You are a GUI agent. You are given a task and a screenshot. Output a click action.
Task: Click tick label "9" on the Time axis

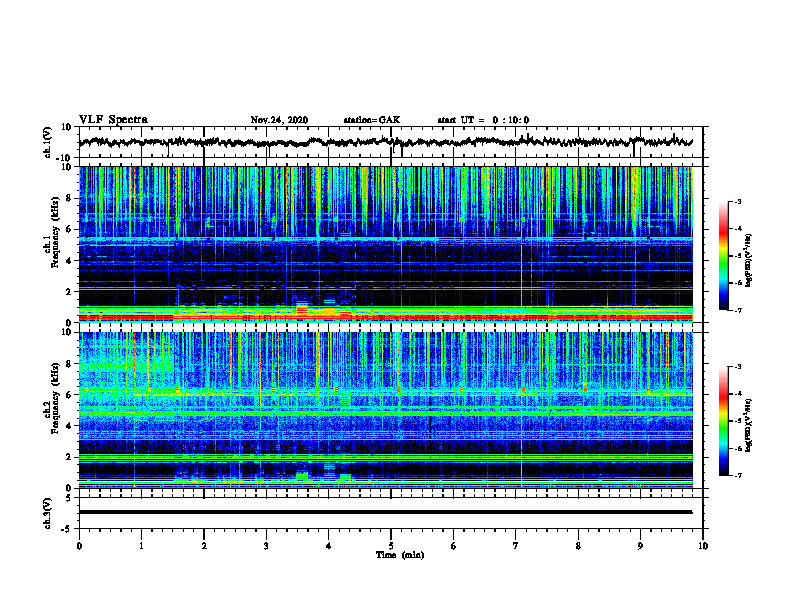640,546
